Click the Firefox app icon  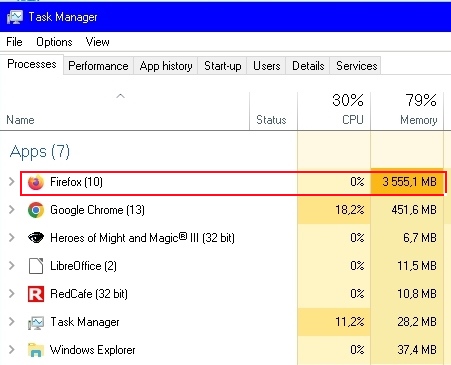tap(36, 182)
